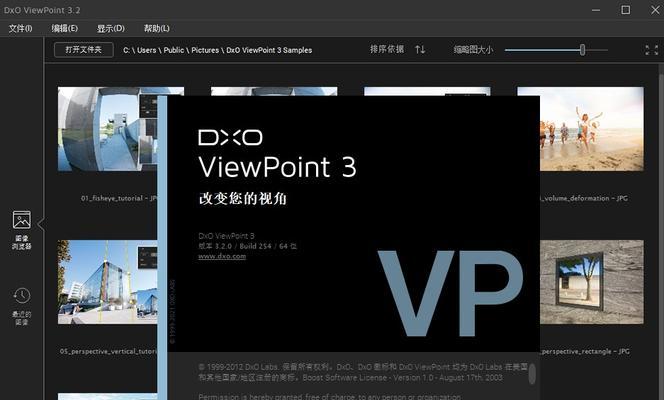Open the 显示(D) menu
The image size is (664, 400).
[111, 28]
